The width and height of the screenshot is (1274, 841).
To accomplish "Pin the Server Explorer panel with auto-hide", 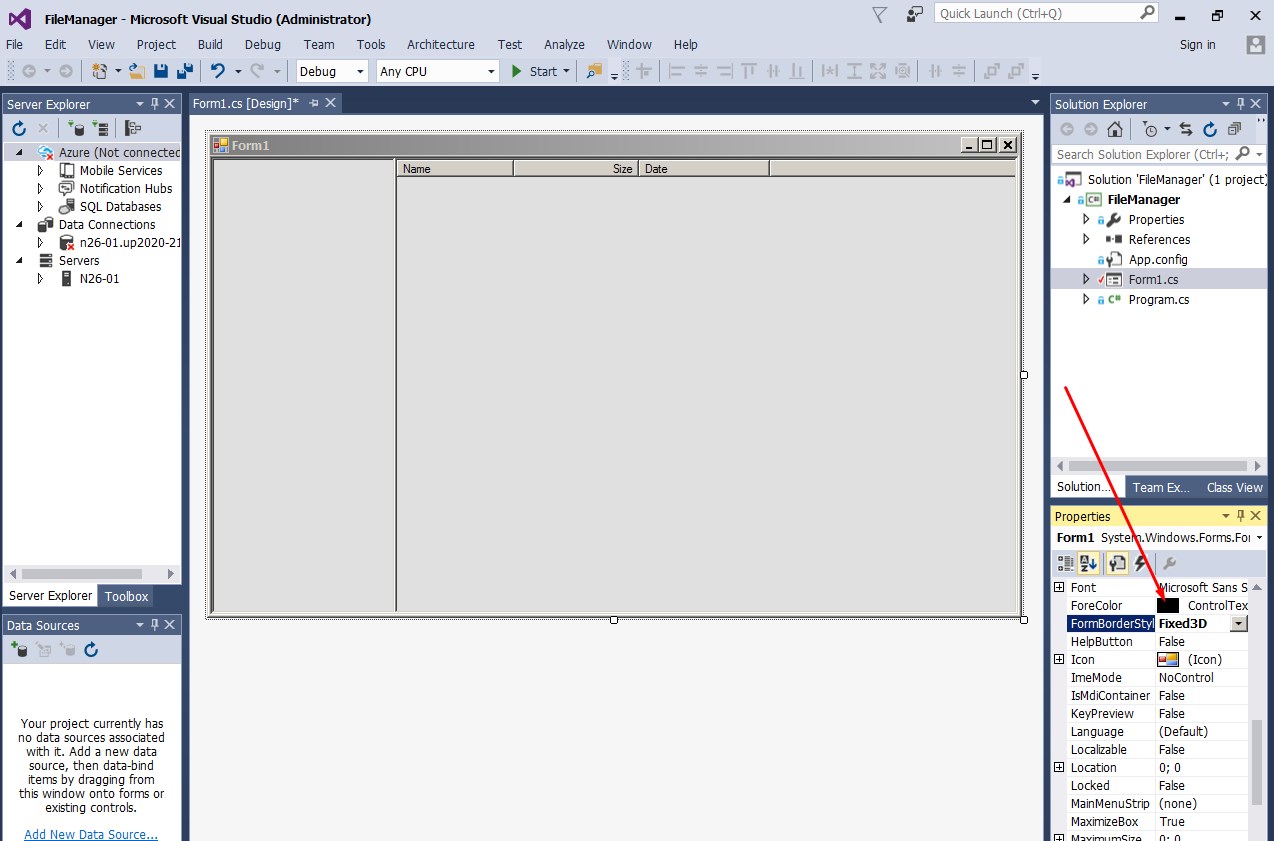I will click(x=155, y=104).
